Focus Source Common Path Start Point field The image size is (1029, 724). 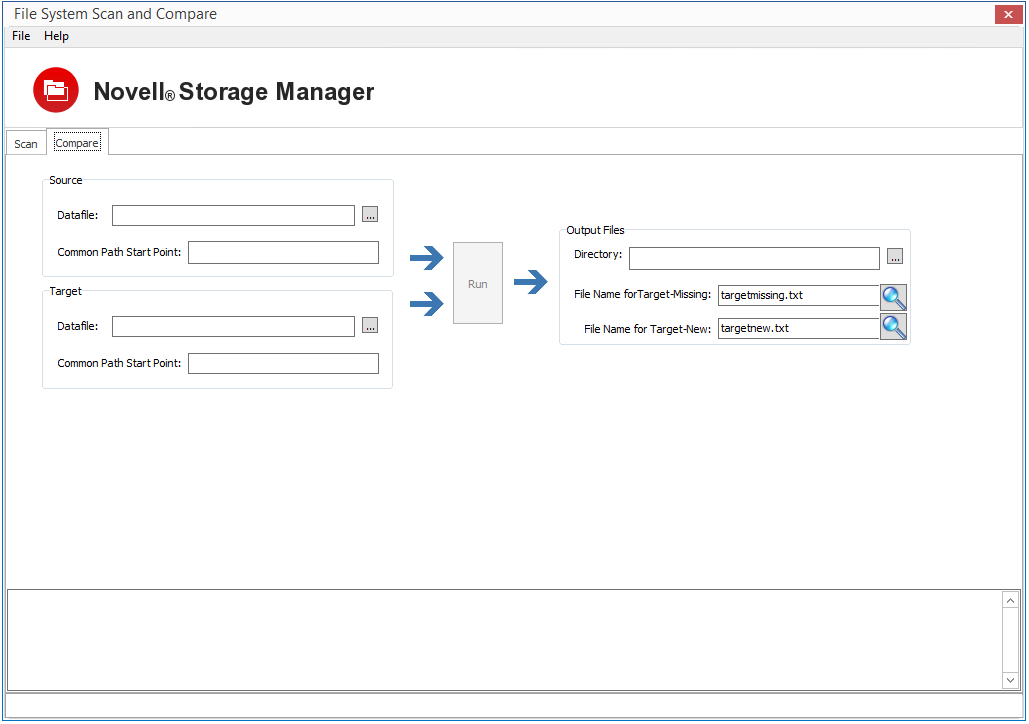pos(283,252)
